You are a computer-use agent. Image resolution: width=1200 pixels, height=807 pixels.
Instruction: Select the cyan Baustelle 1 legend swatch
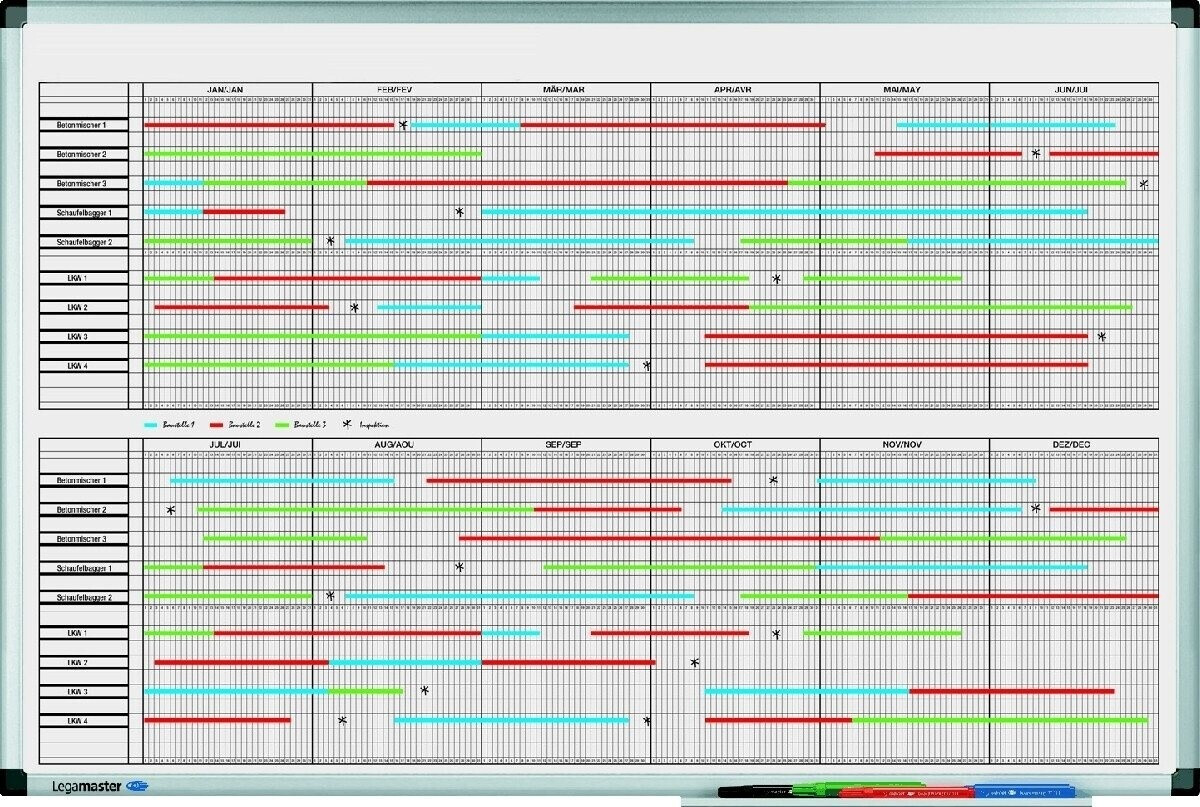pos(151,424)
